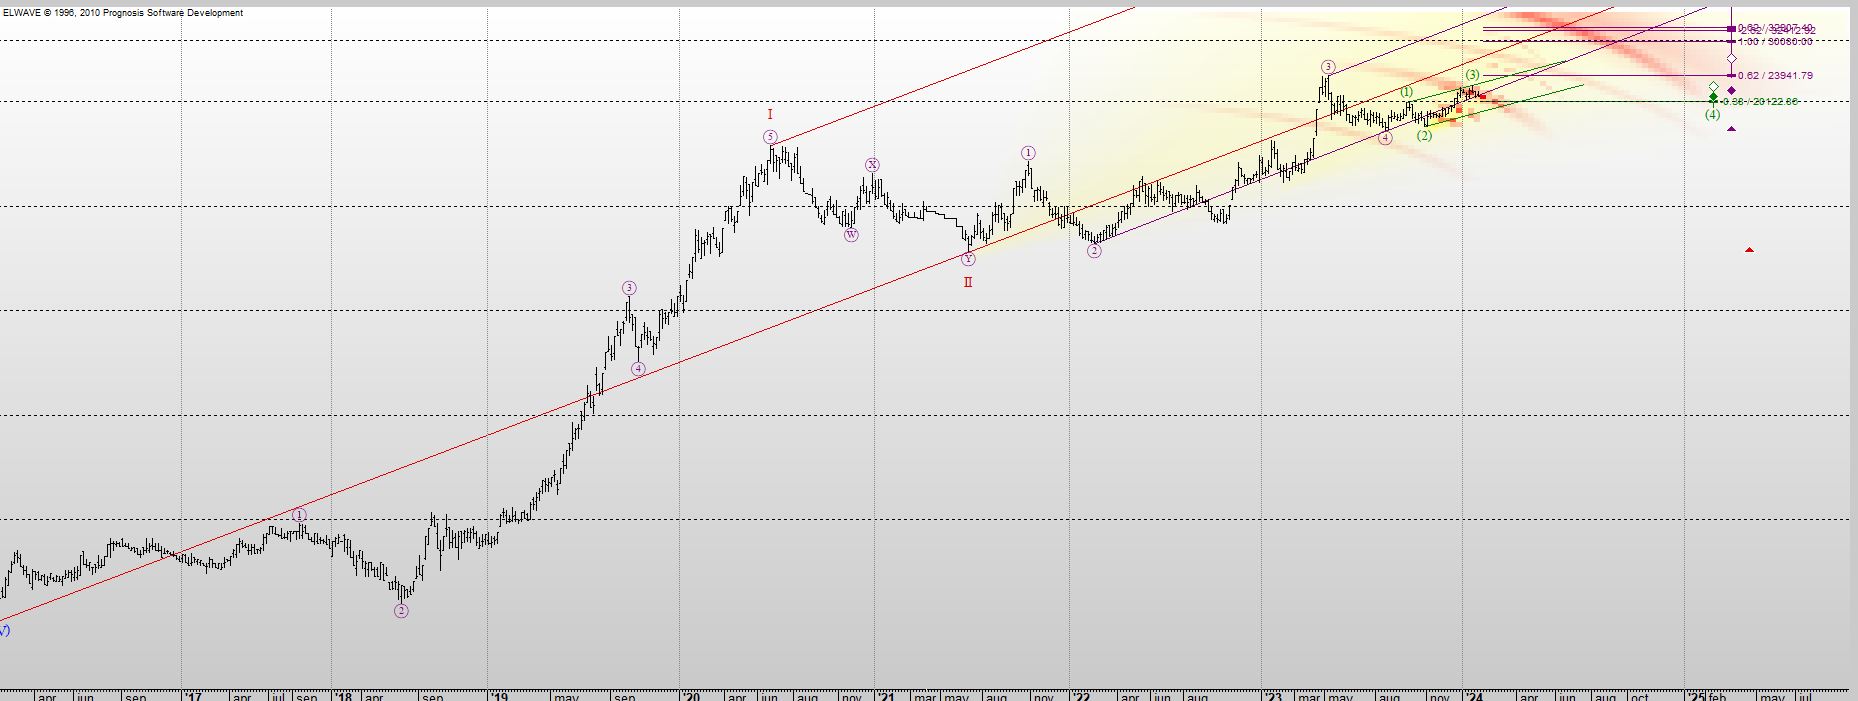Viewport: 1858px width, 701px height.
Task: Click the '20 year label on the time axis
Action: click(x=689, y=696)
